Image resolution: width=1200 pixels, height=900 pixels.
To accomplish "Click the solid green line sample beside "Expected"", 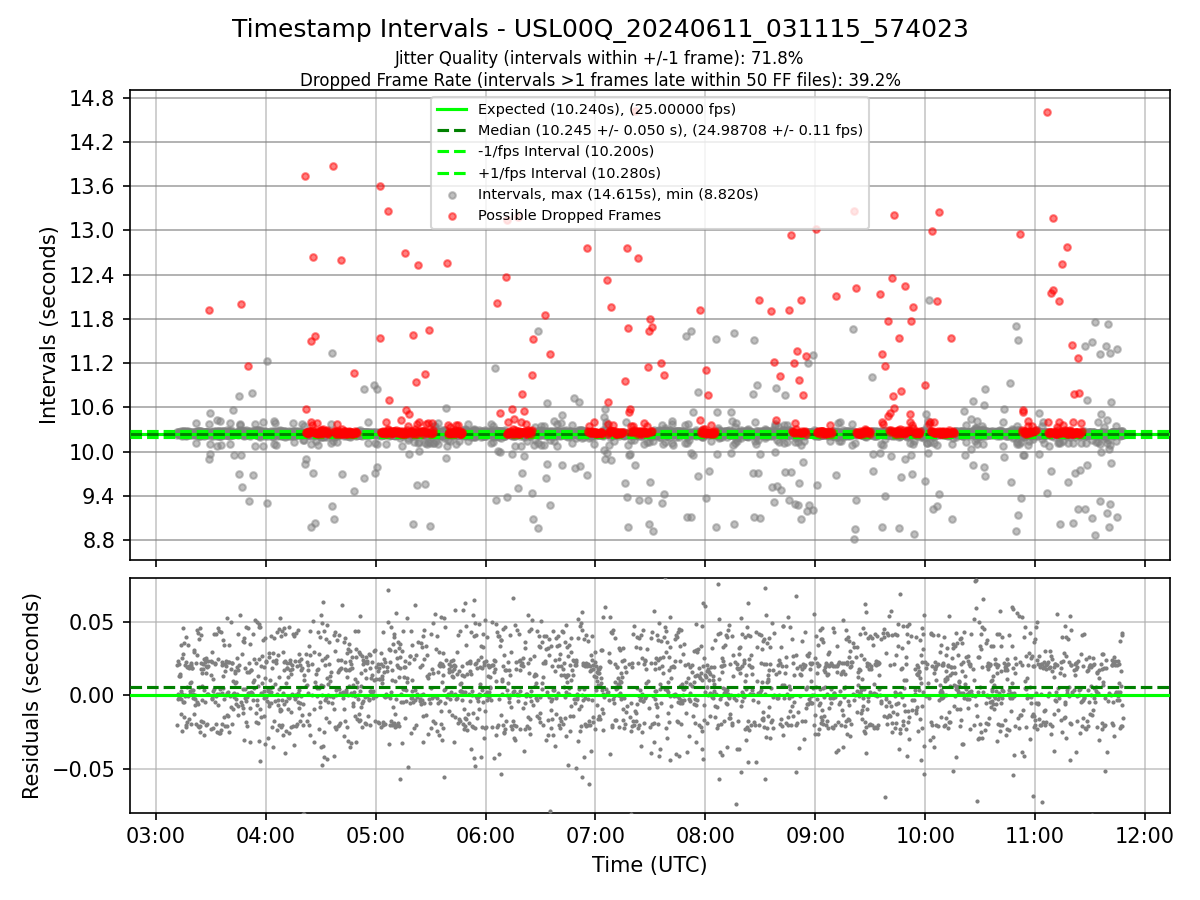I will pos(453,109).
